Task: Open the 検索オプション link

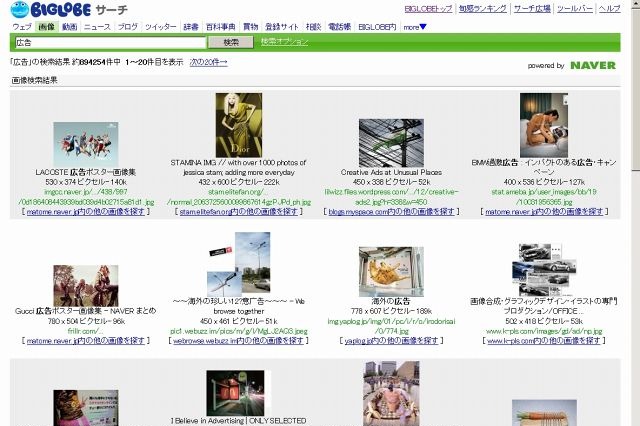Action: pyautogui.click(x=284, y=42)
